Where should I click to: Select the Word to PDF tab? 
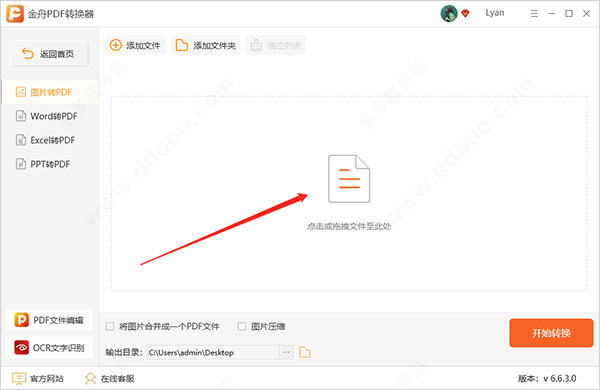pos(49,116)
